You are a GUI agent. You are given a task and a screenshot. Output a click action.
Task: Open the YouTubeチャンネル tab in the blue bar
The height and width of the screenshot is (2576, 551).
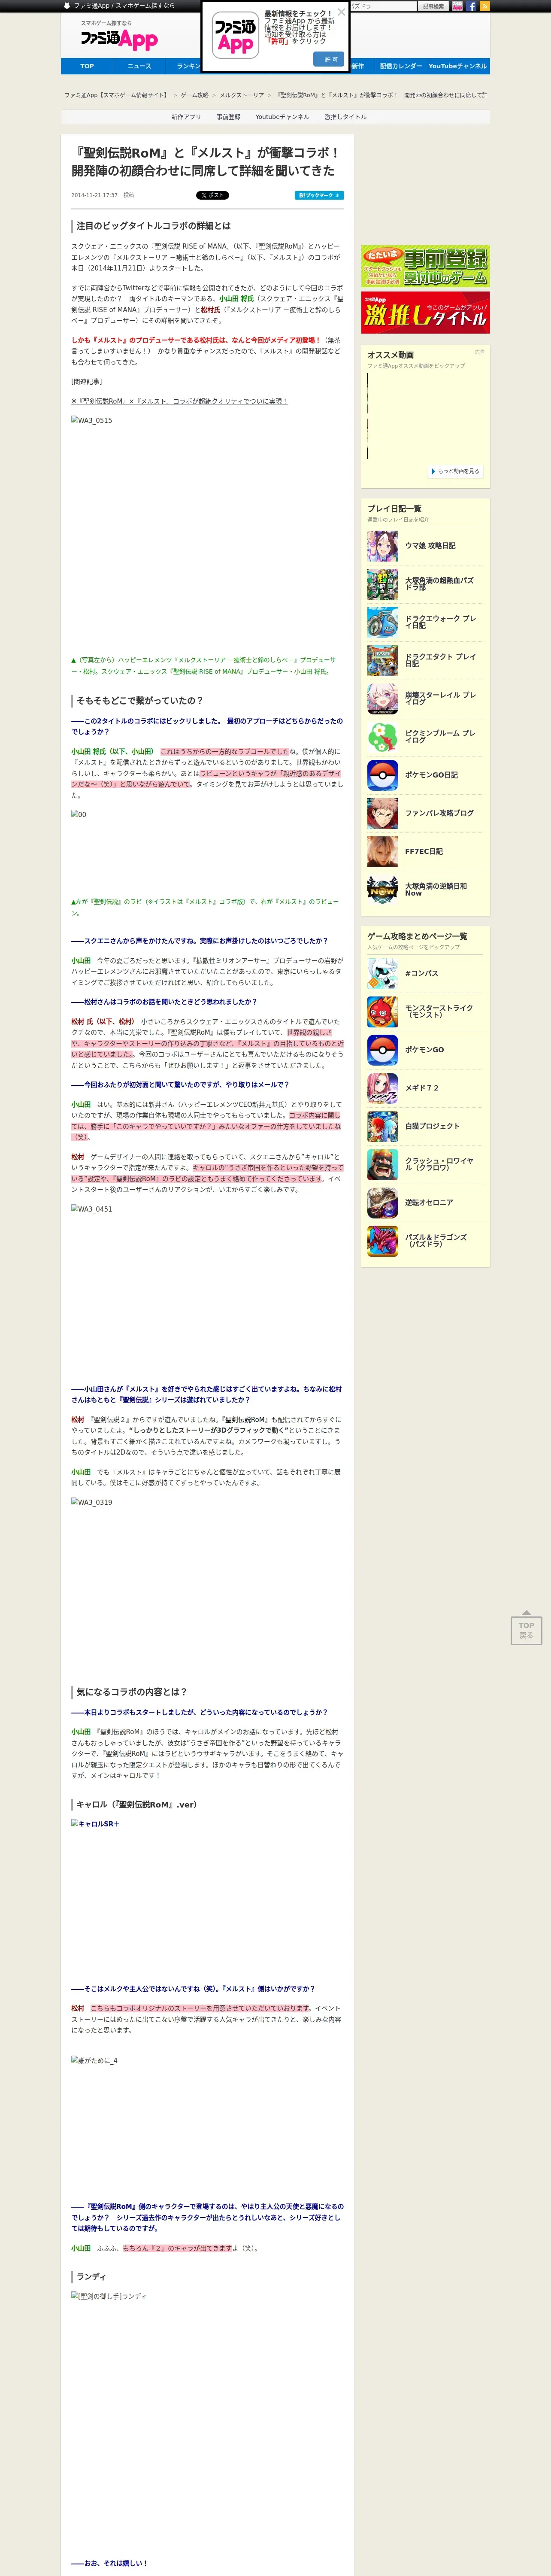tap(457, 66)
